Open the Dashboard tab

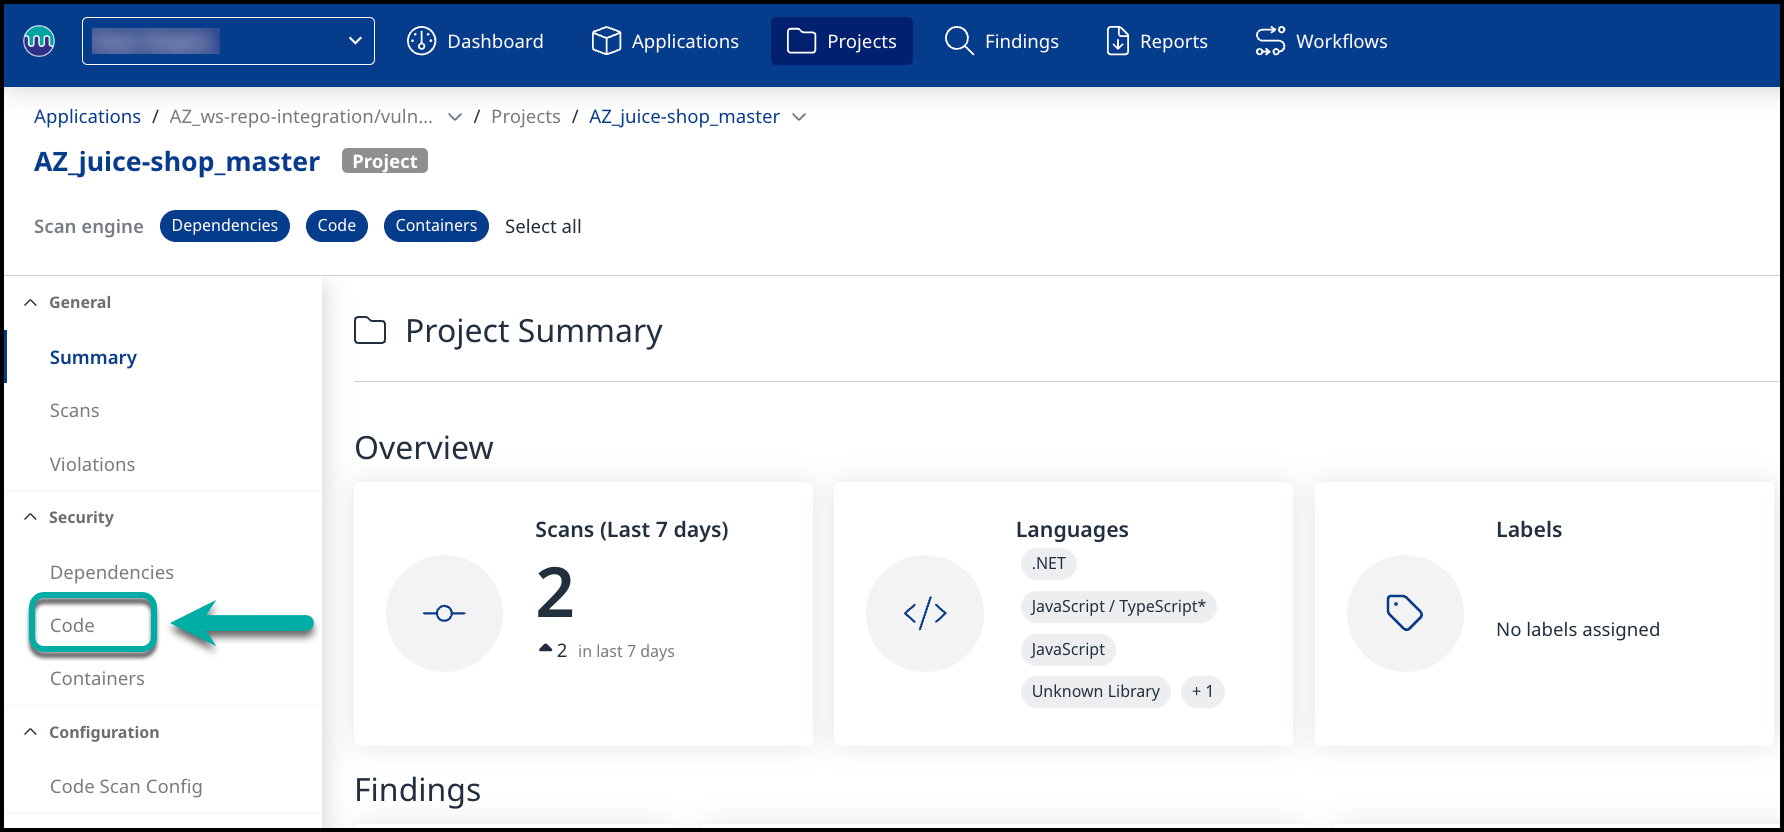coord(475,41)
